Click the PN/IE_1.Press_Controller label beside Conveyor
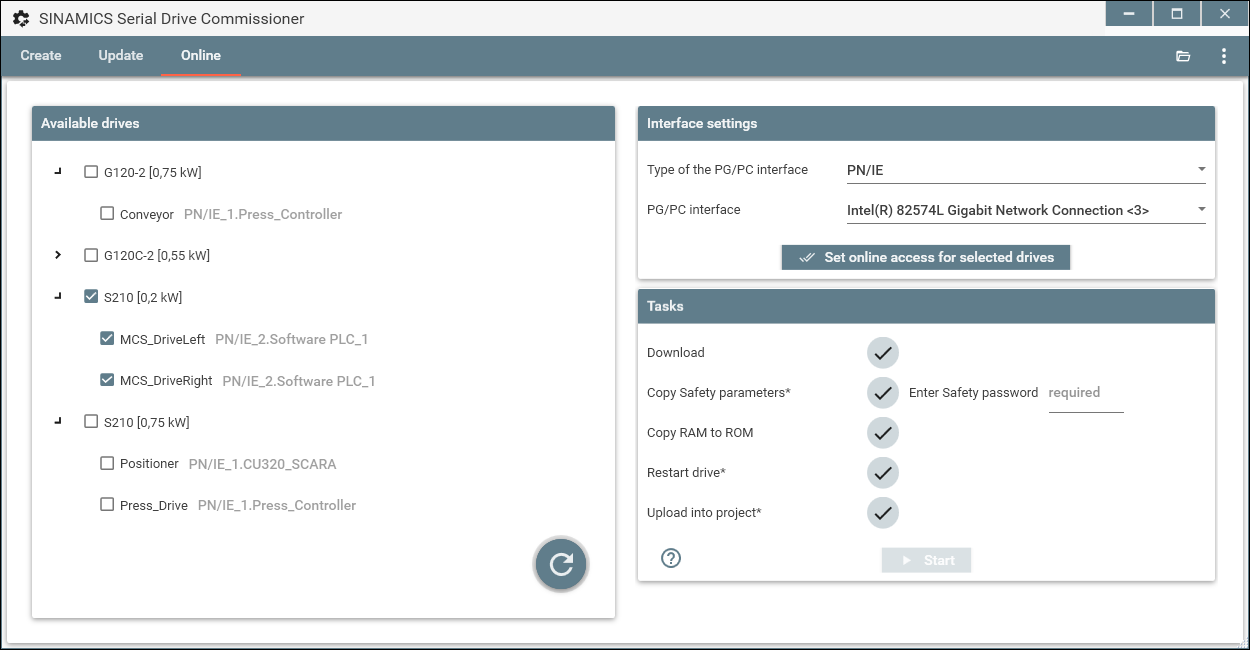1250x650 pixels. (x=263, y=214)
